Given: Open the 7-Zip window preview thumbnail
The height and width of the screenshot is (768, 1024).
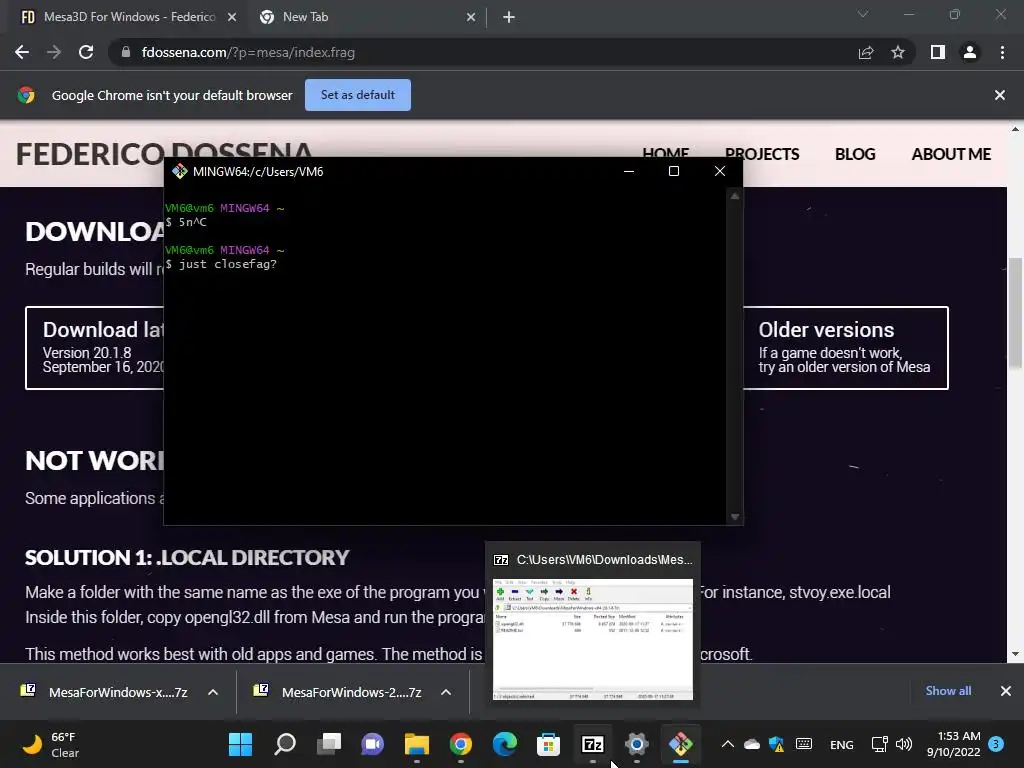Looking at the screenshot, I should point(593,639).
